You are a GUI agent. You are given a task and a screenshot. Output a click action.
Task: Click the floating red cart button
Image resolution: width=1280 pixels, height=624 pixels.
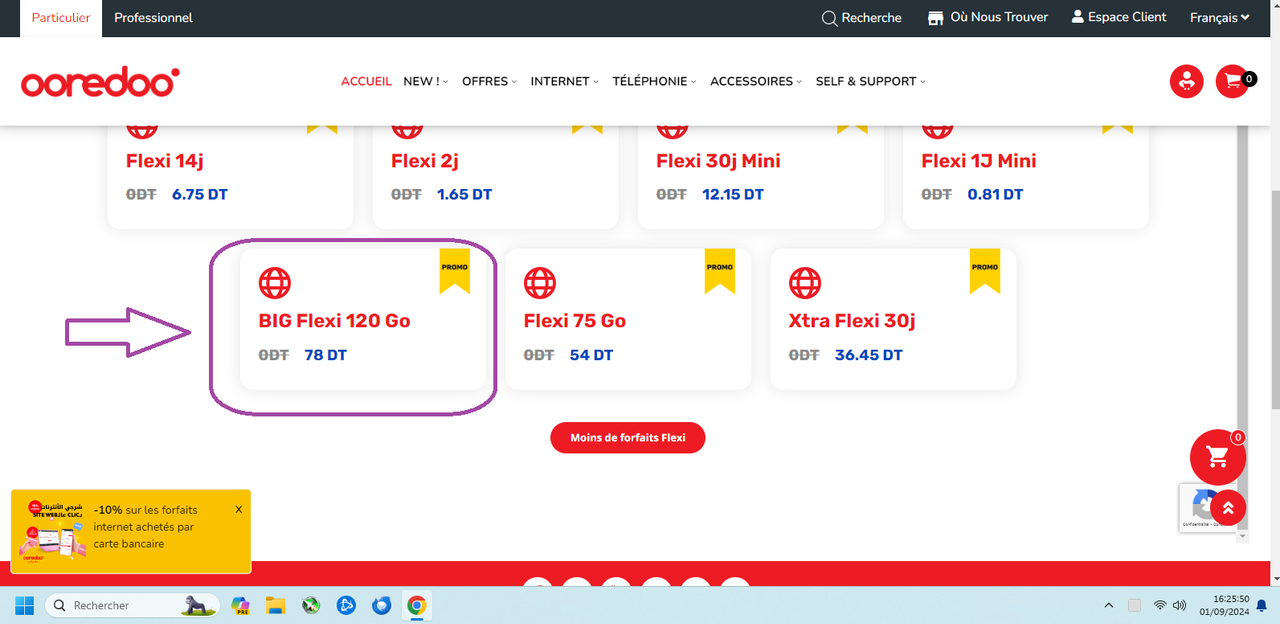tap(1217, 457)
